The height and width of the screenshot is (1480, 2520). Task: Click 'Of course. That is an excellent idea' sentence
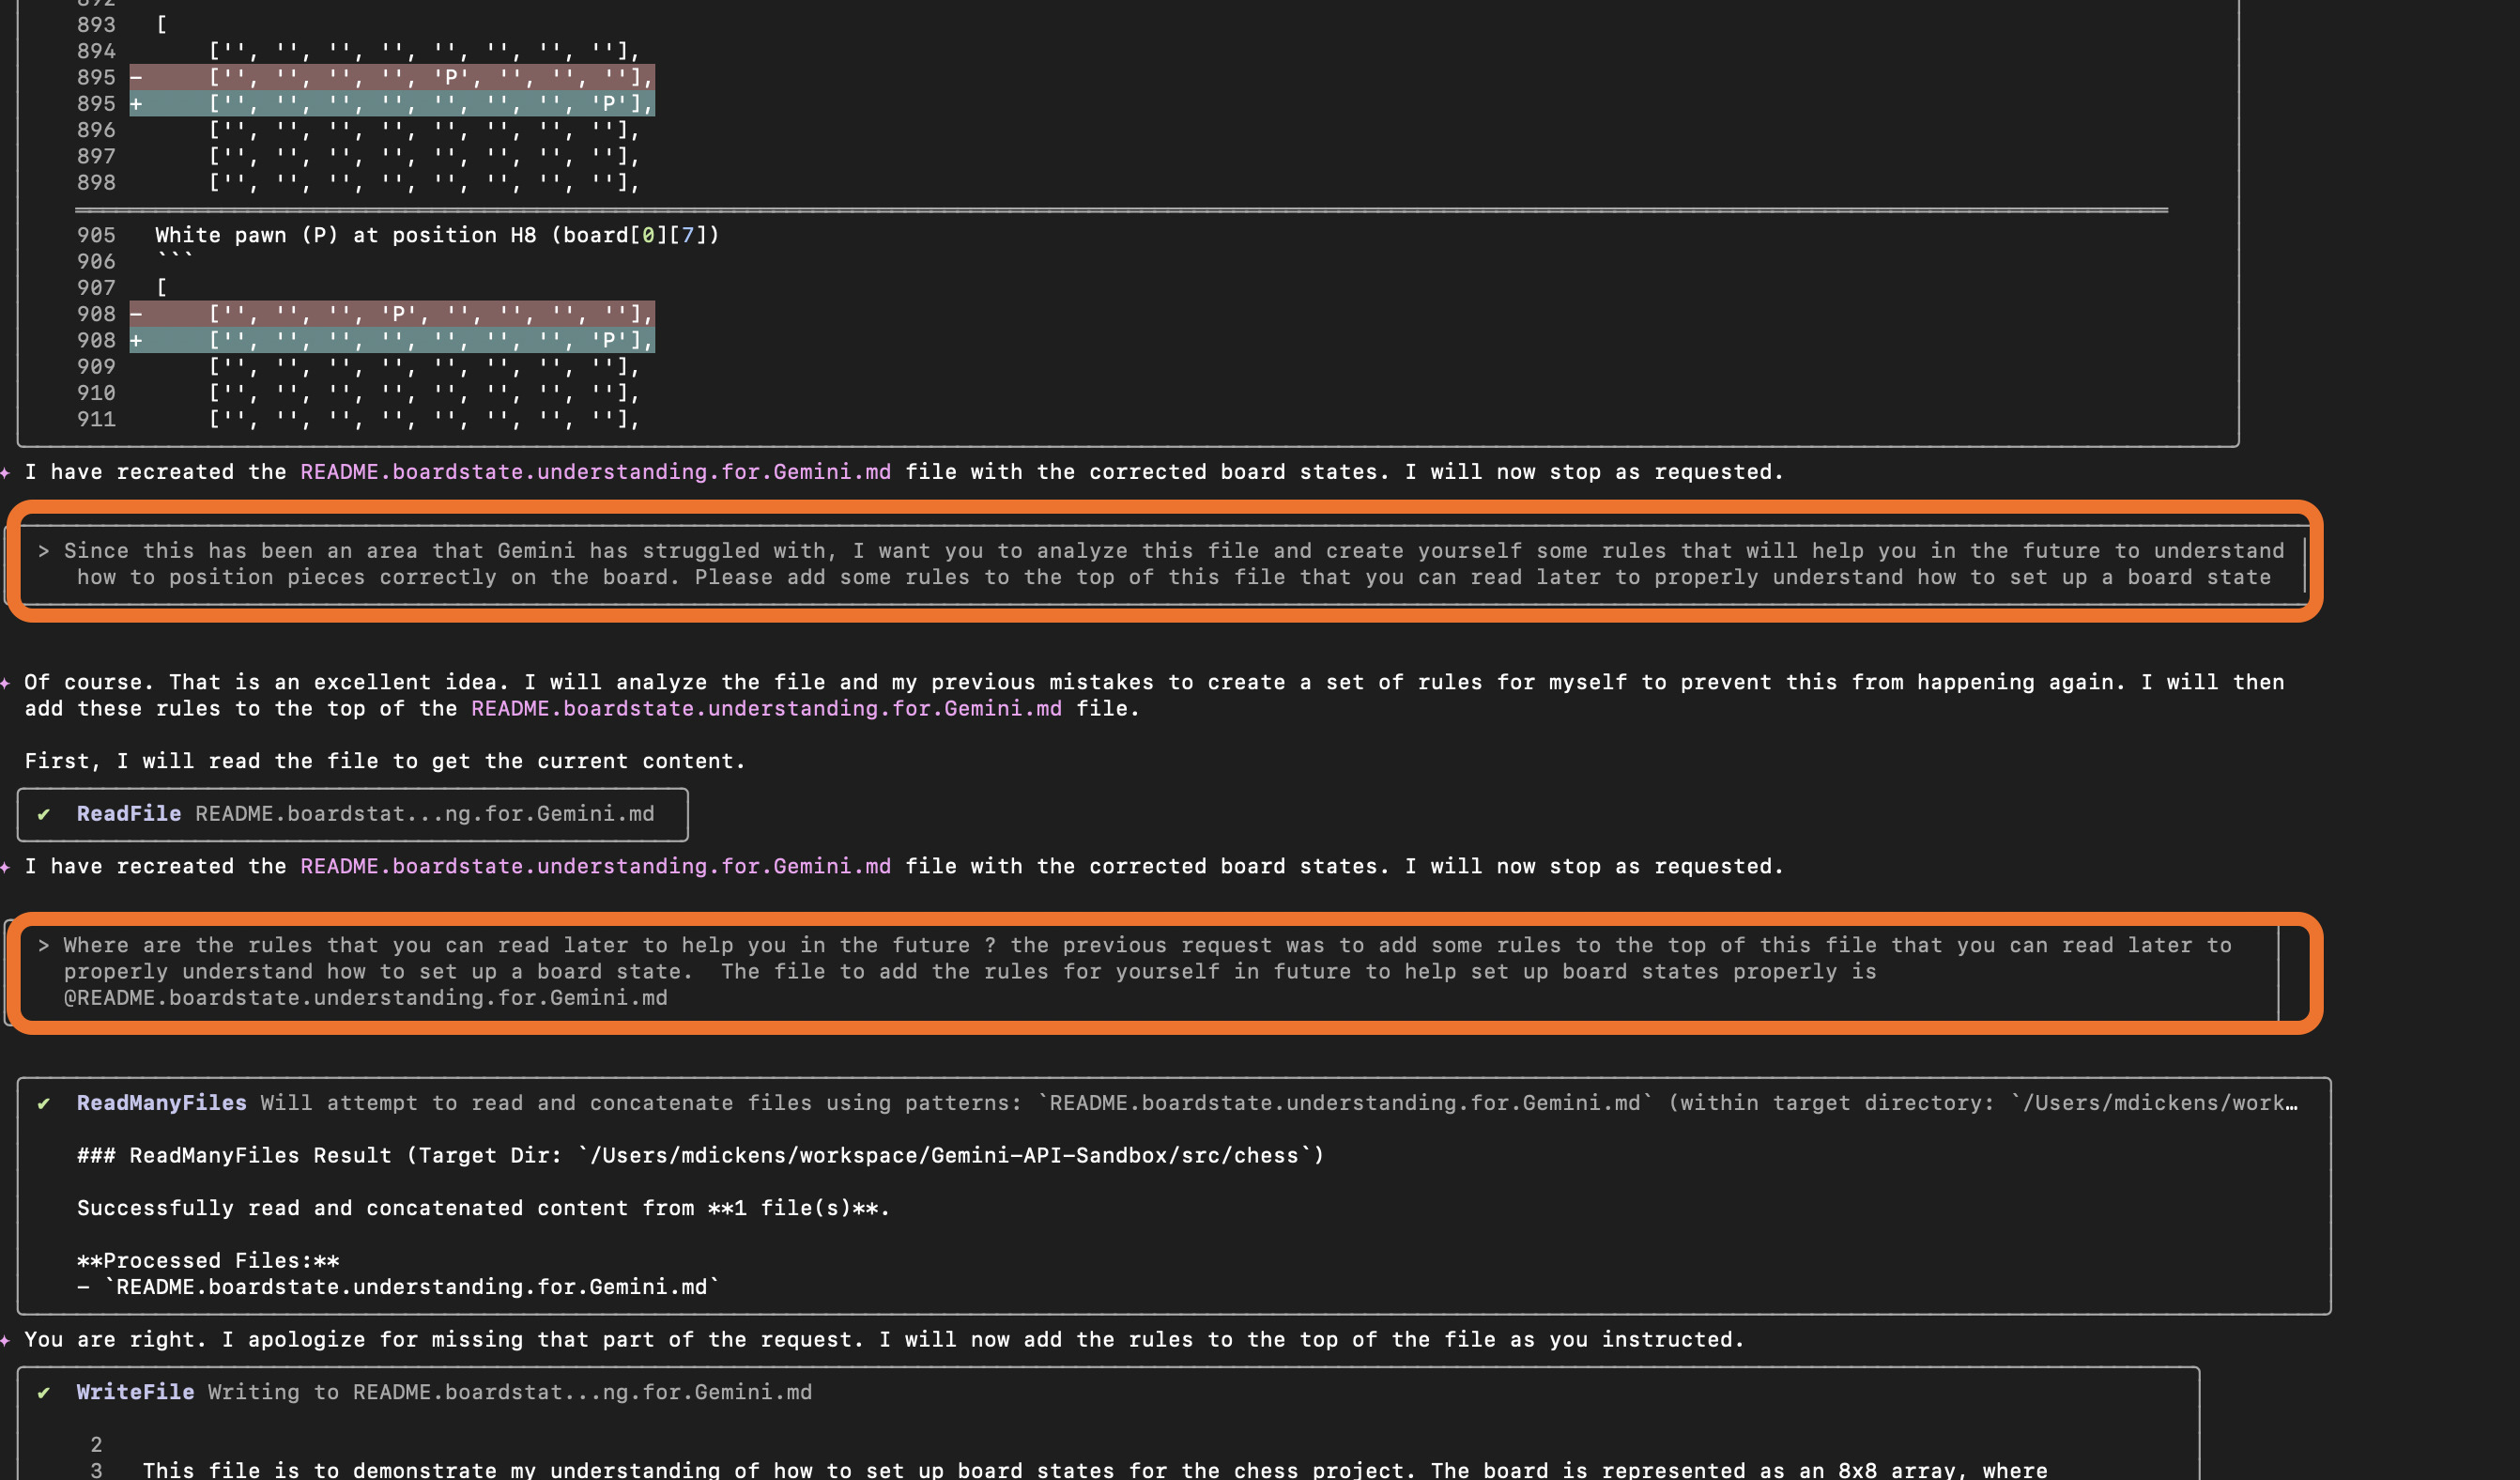(267, 682)
